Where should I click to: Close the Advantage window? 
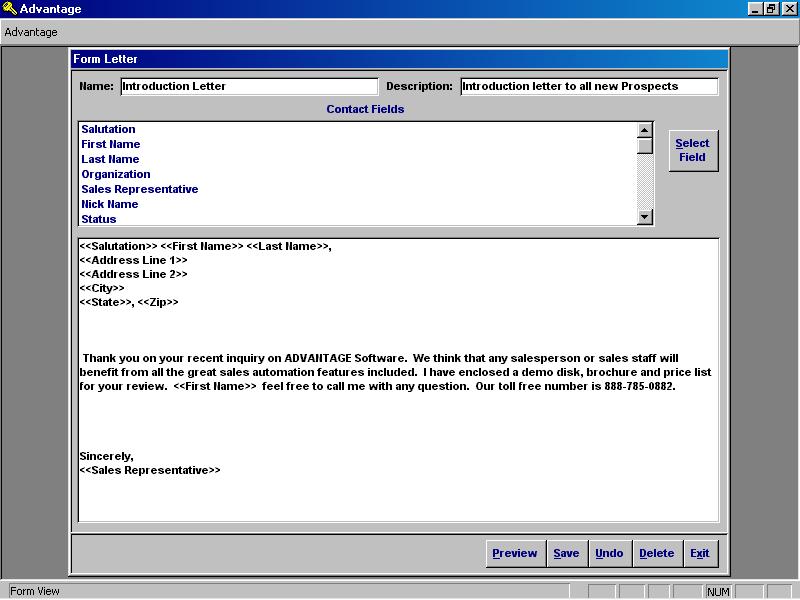789,9
